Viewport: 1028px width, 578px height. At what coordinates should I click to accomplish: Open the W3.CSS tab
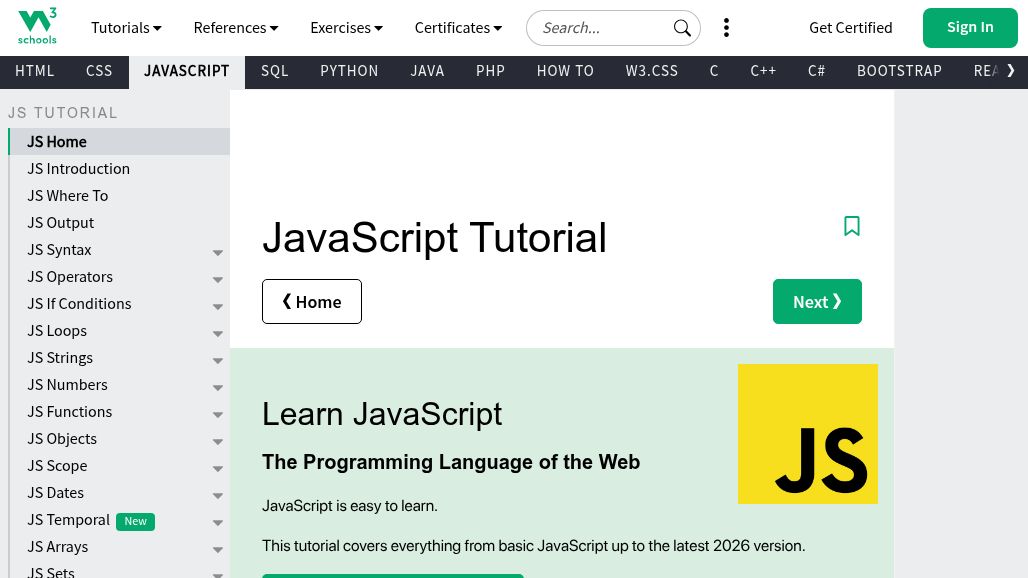(652, 71)
